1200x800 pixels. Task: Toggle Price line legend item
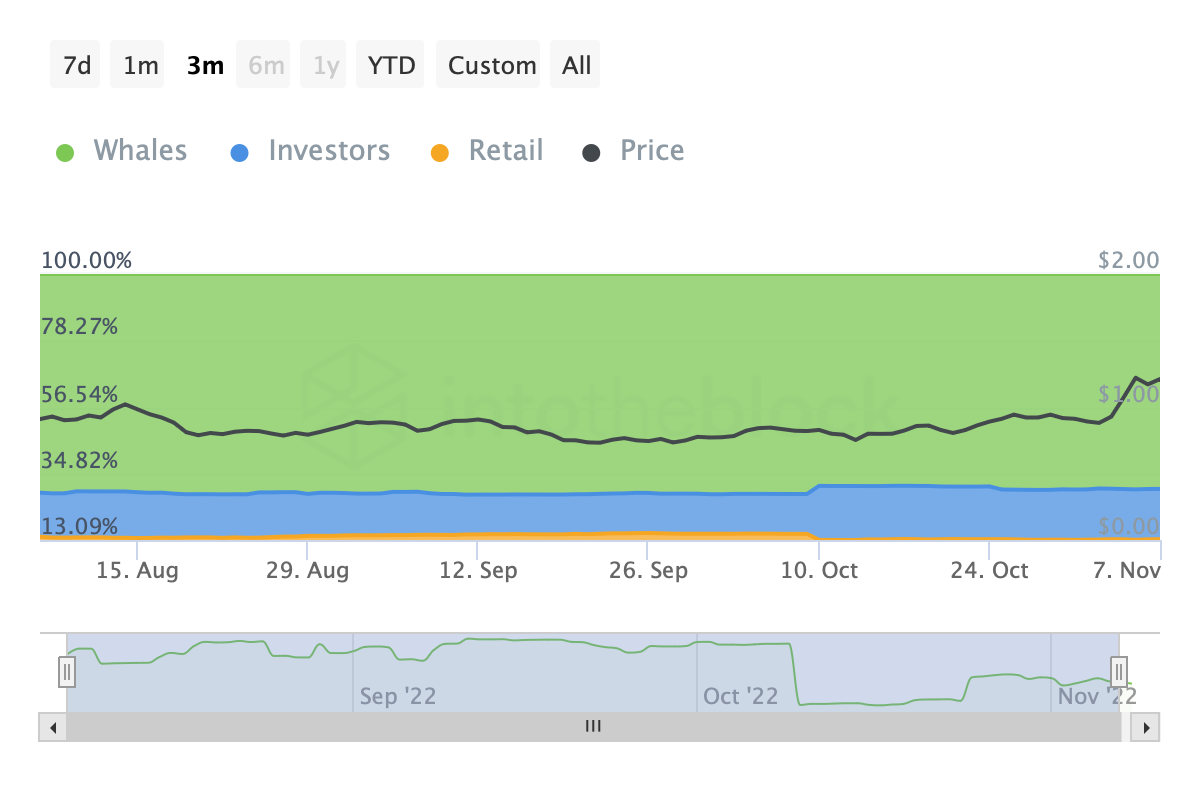point(652,151)
